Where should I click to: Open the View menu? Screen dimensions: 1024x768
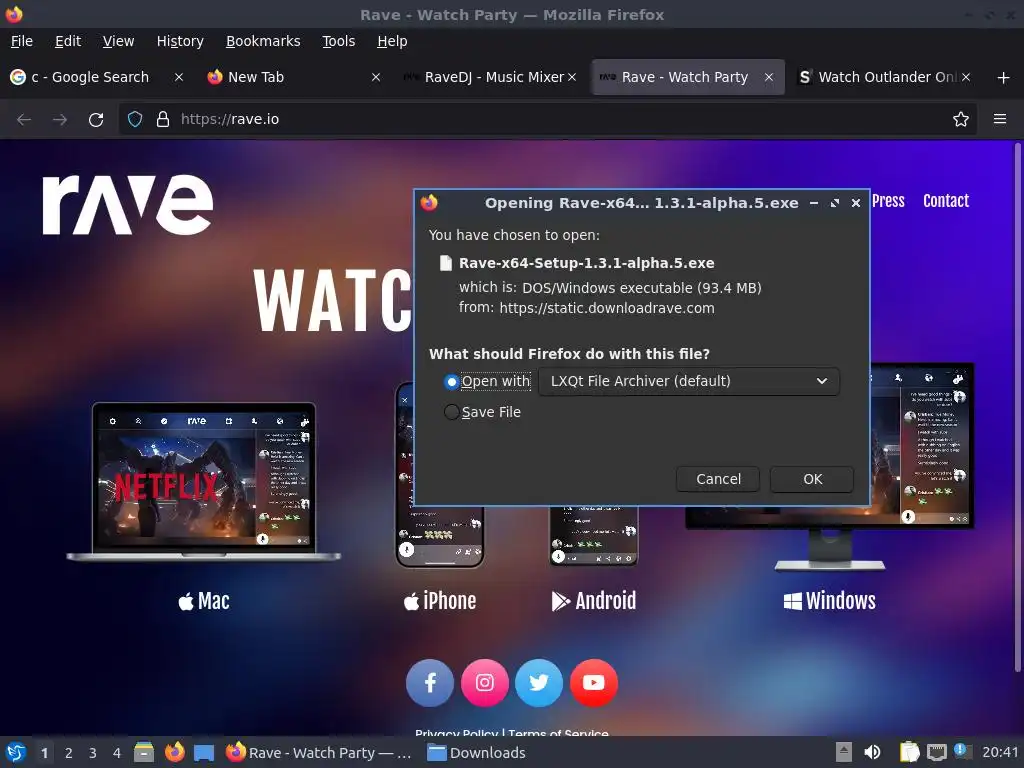118,41
